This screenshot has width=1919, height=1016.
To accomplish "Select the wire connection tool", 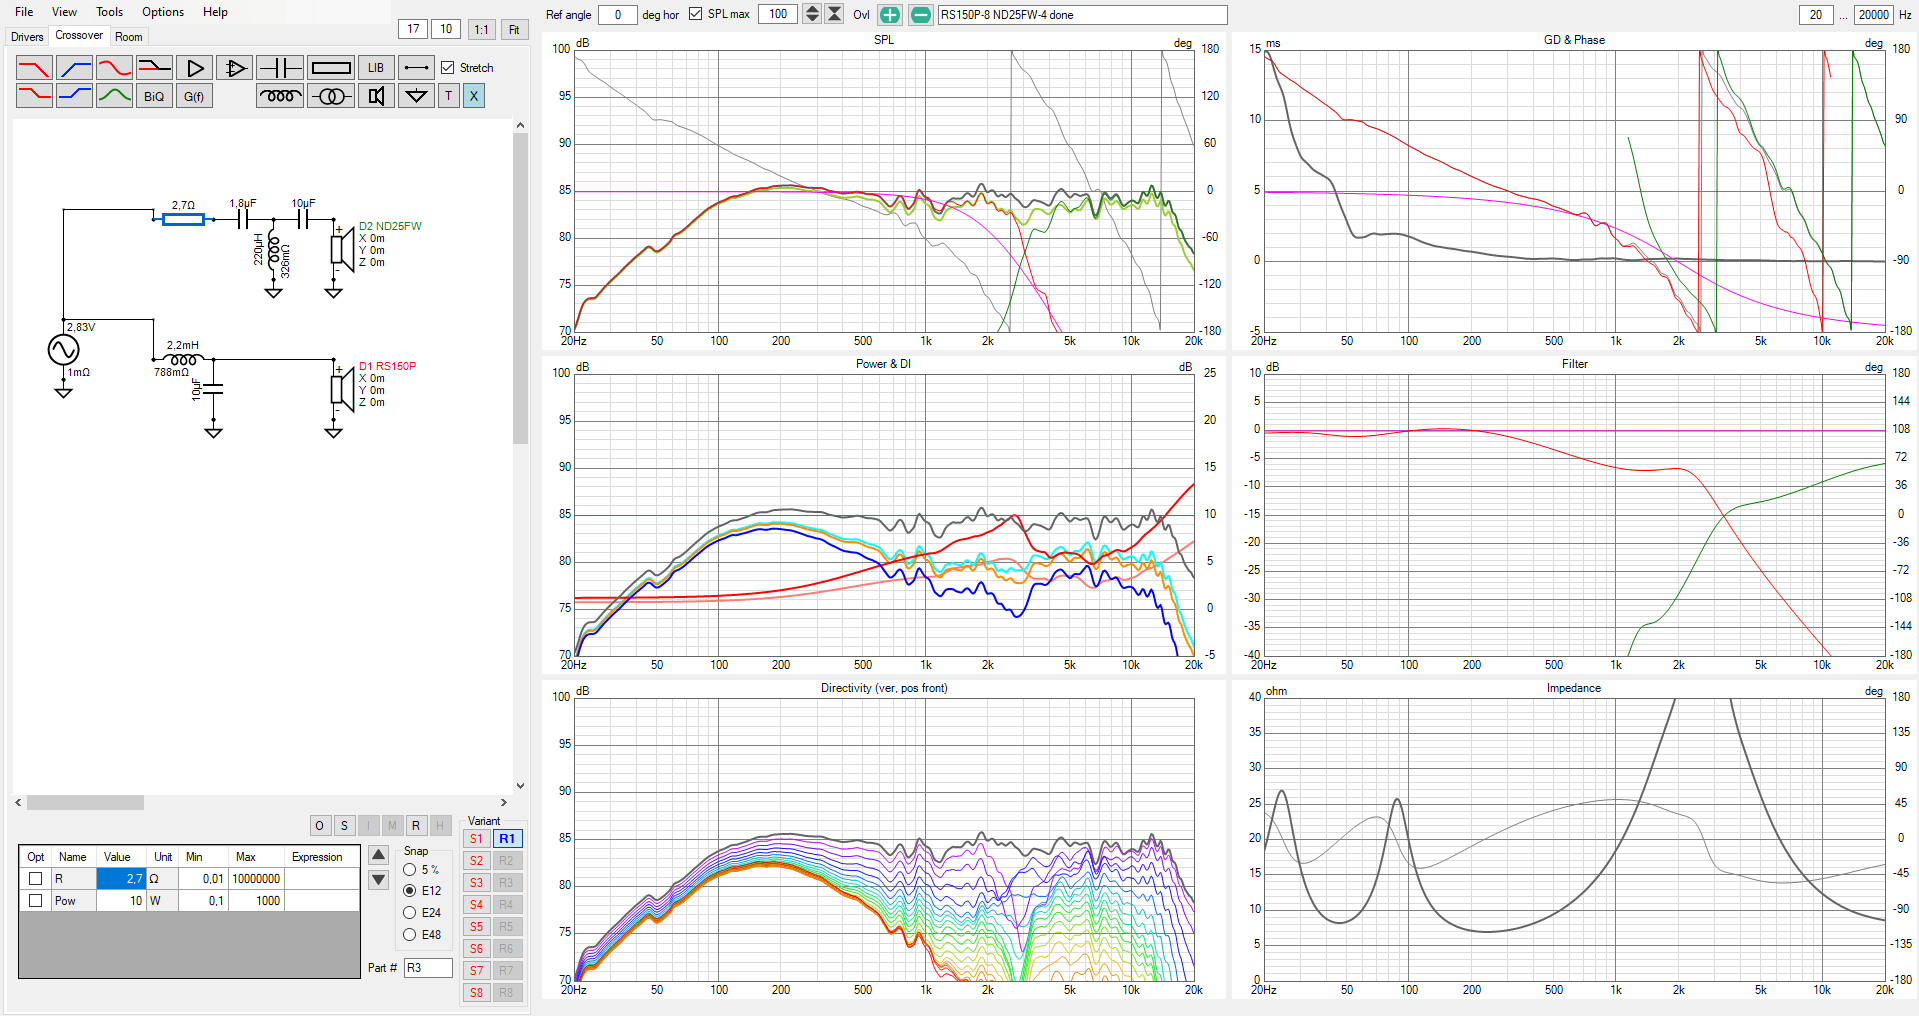I will coord(416,68).
